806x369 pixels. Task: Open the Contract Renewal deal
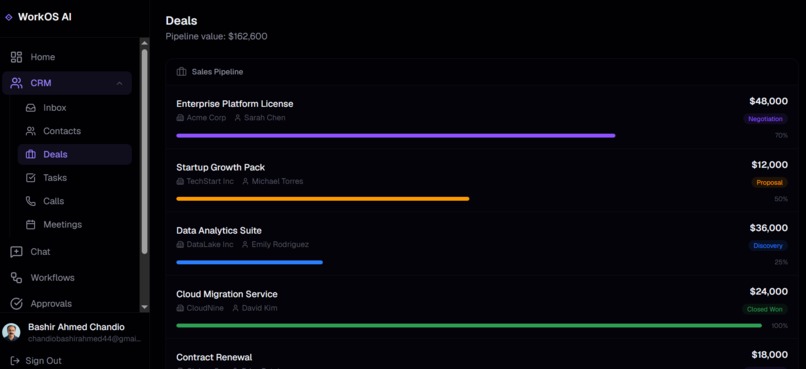coord(214,358)
